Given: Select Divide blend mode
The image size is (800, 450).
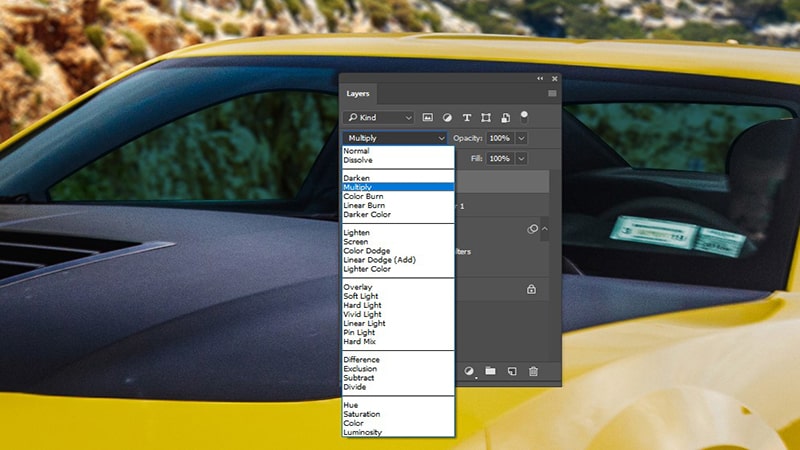Looking at the screenshot, I should (398, 387).
